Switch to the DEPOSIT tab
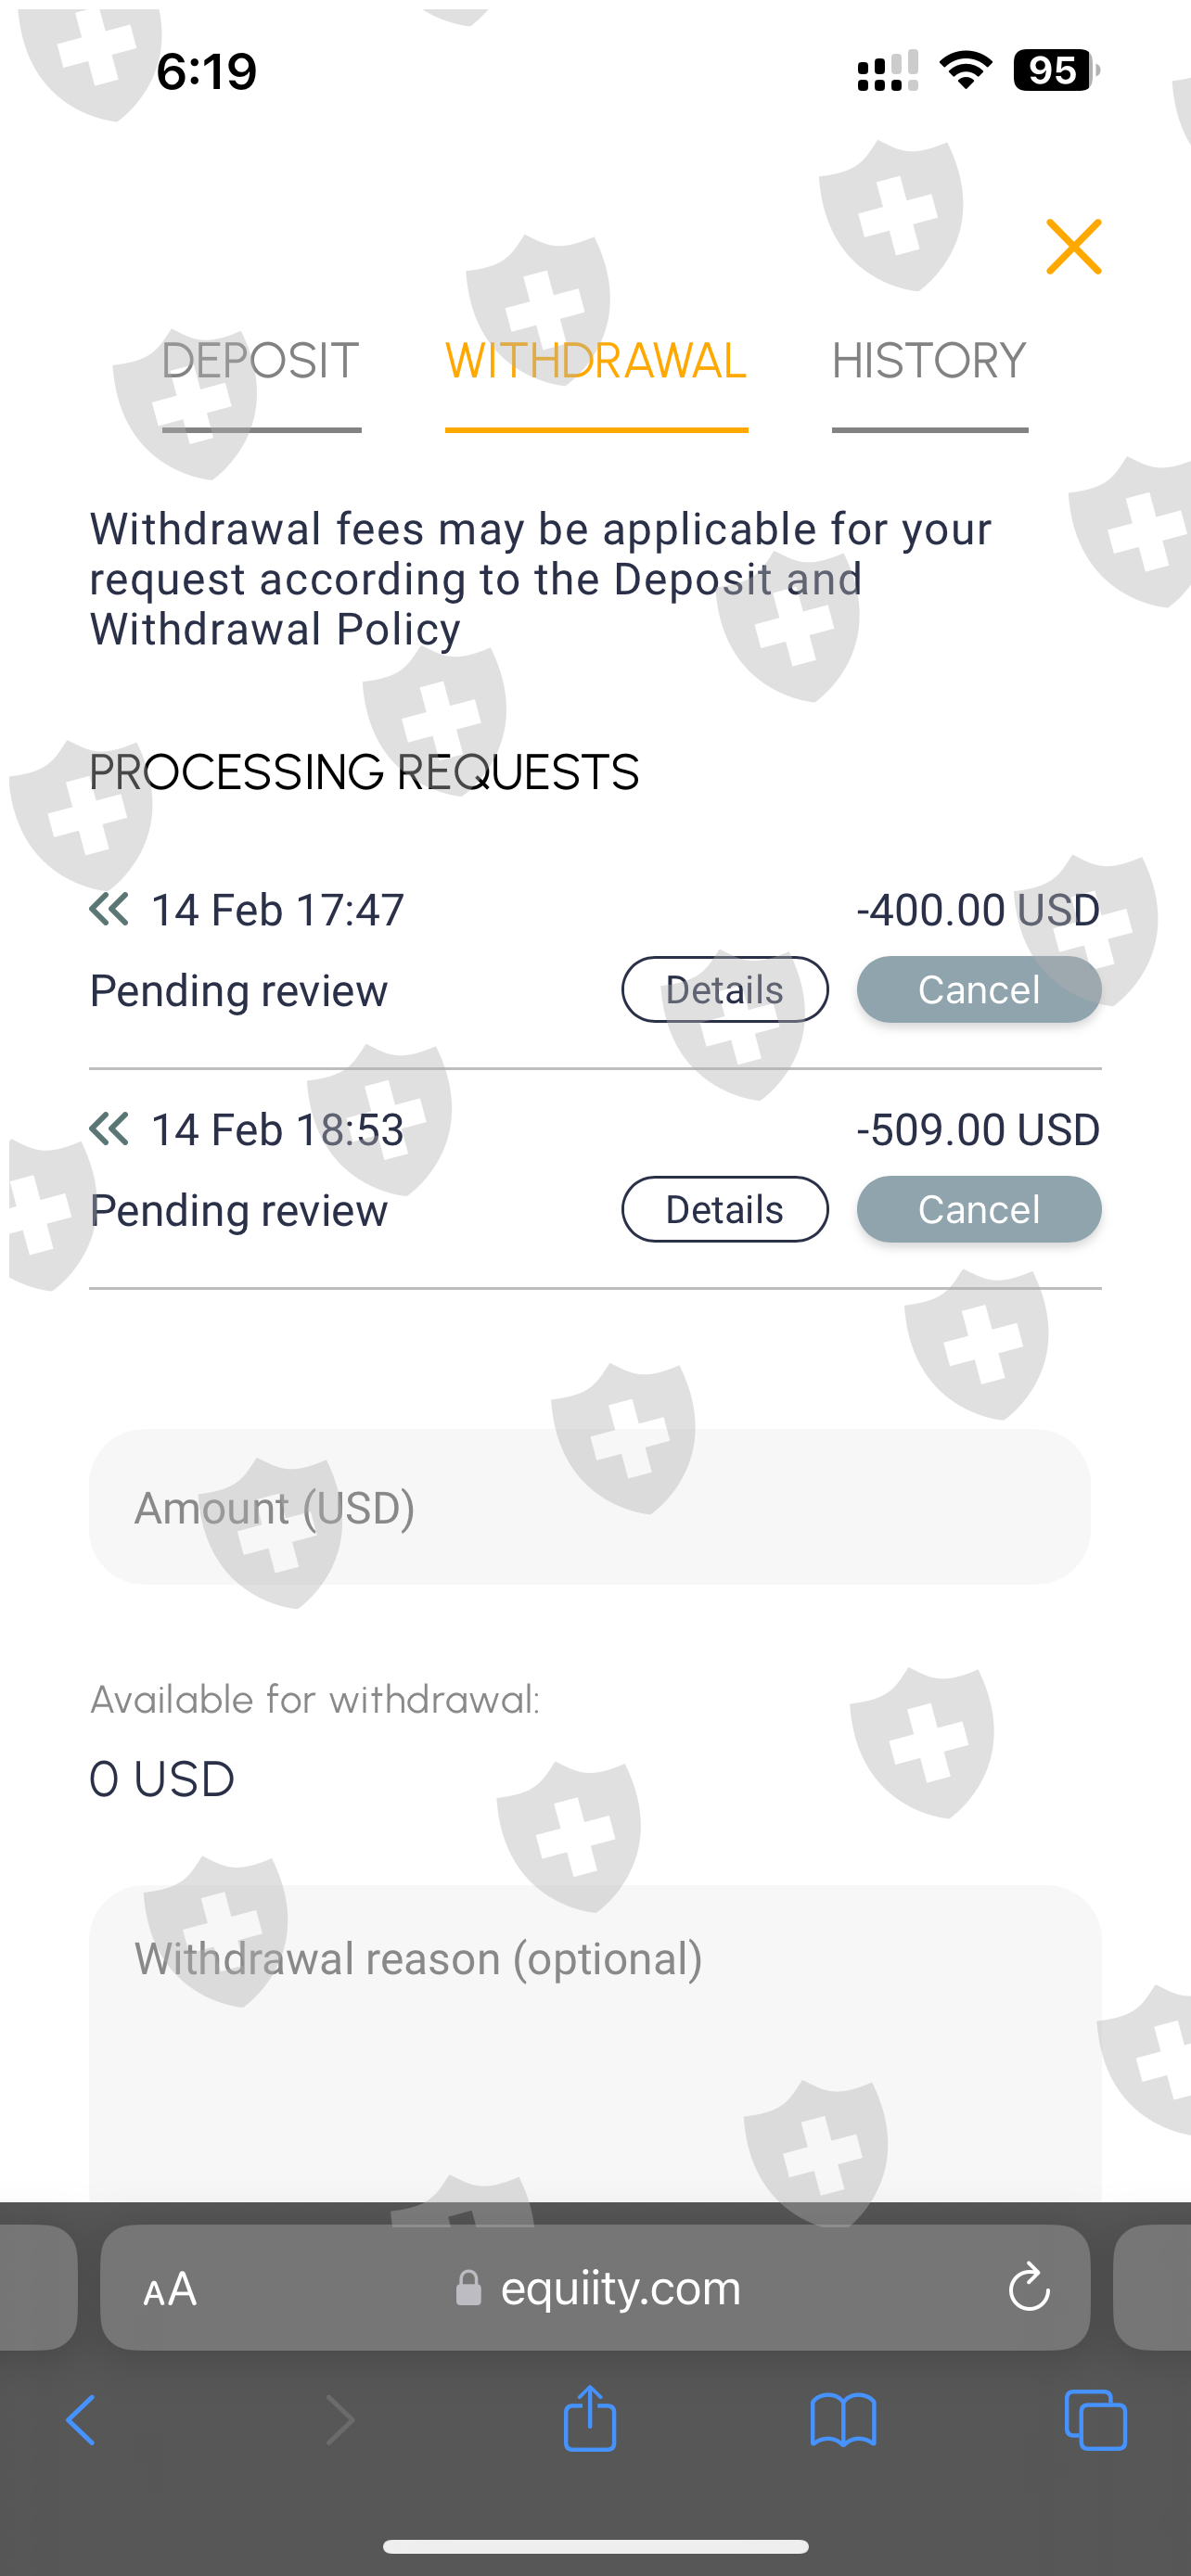The image size is (1191, 2576). tap(260, 362)
